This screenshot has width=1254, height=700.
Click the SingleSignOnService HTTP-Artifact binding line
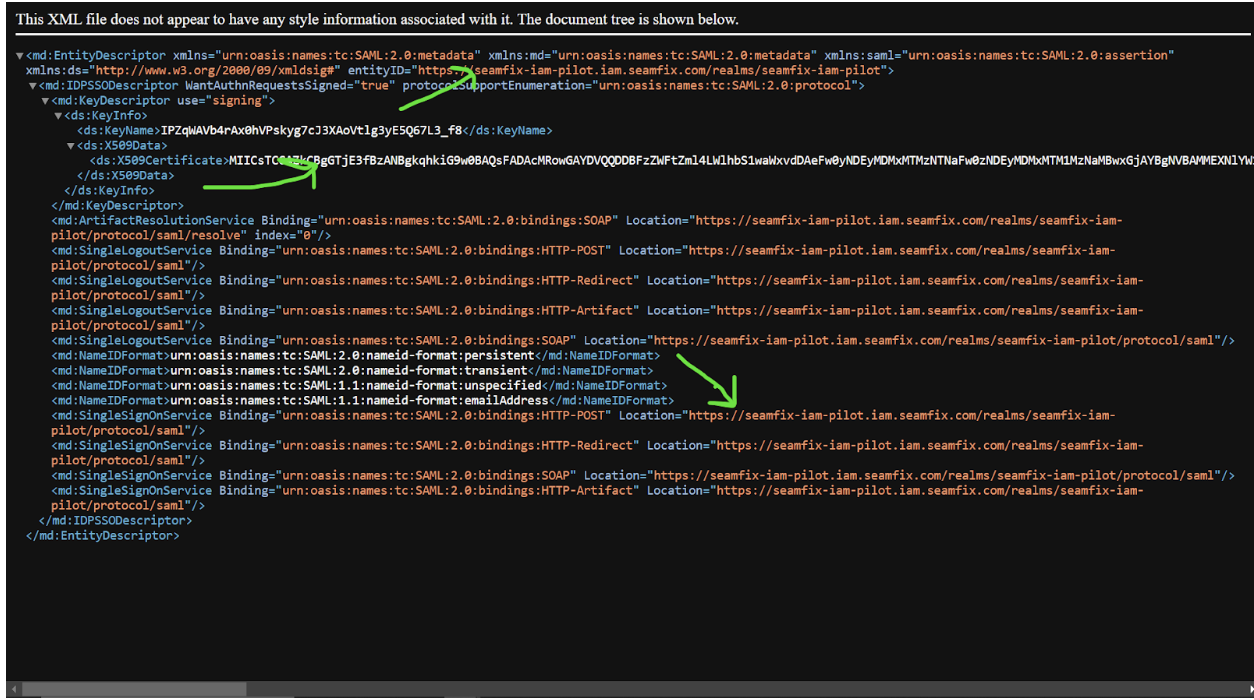(x=597, y=498)
